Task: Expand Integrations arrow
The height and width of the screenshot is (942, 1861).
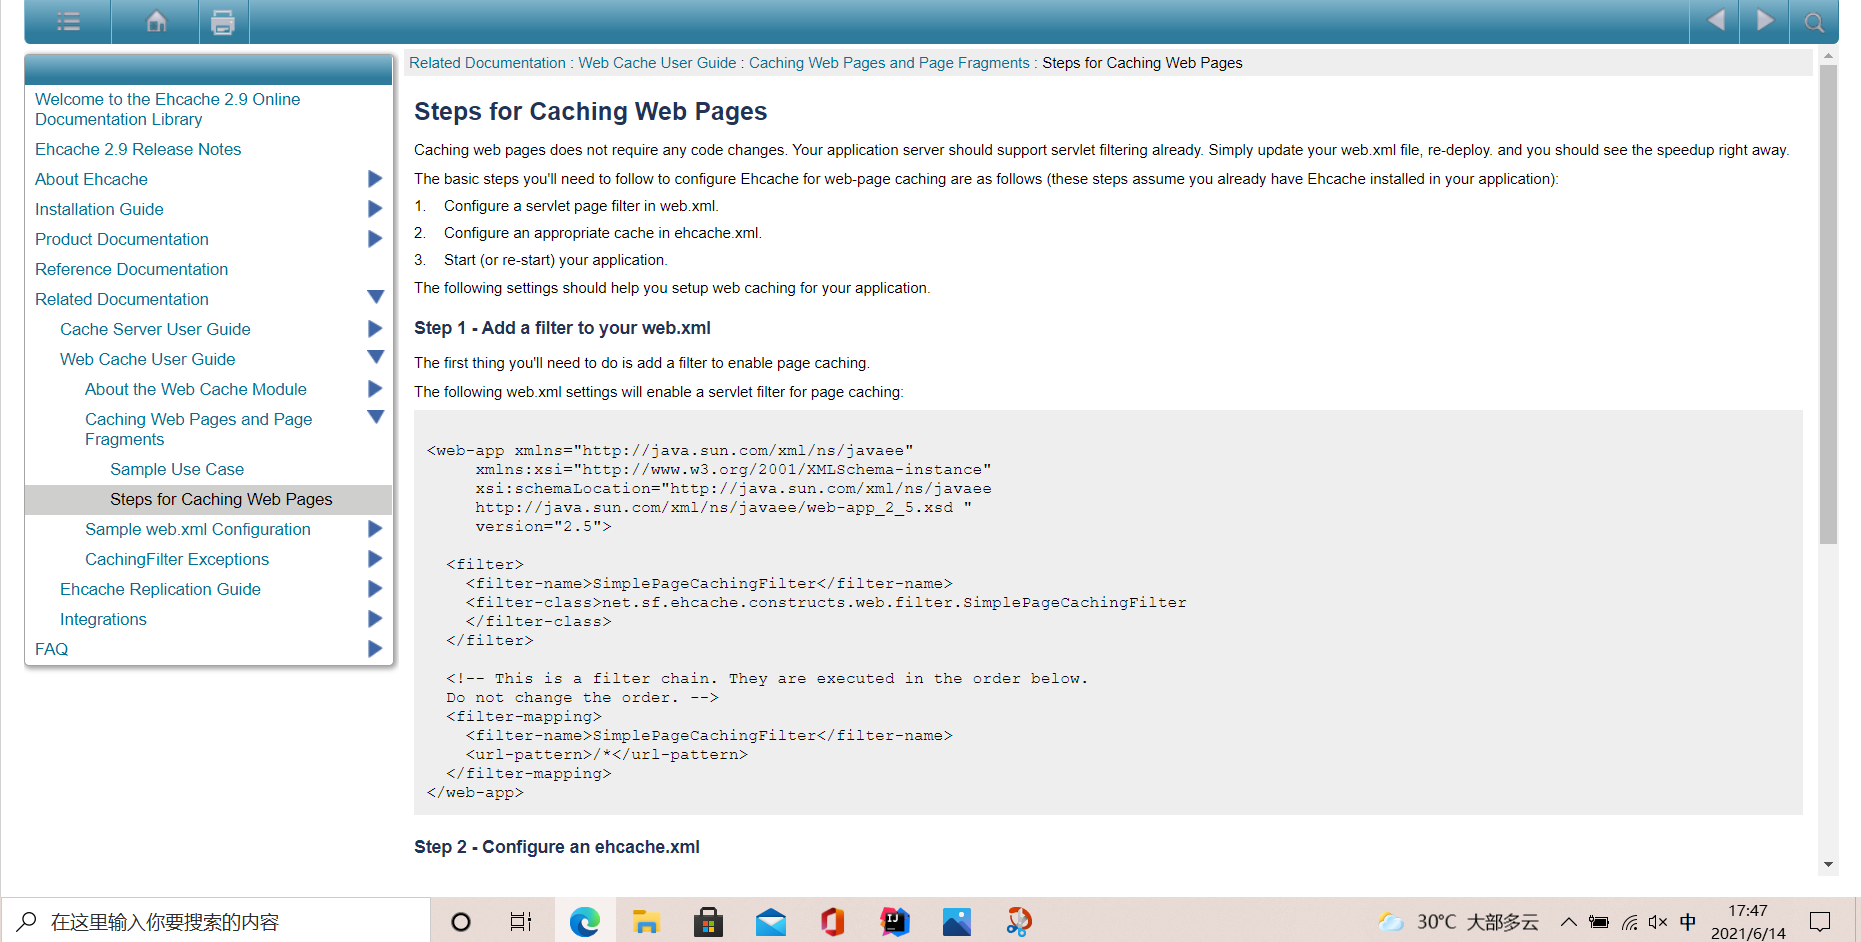Action: (375, 619)
